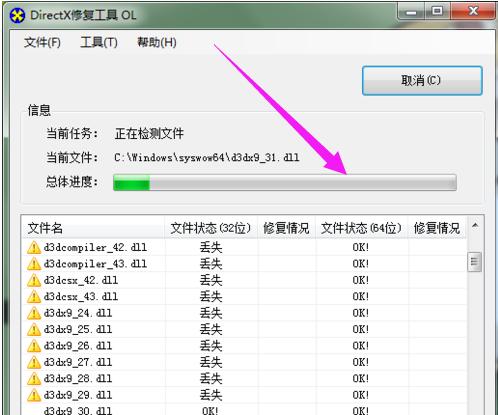Open the 文件(F) menu
This screenshot has height=415, width=498.
(x=42, y=42)
